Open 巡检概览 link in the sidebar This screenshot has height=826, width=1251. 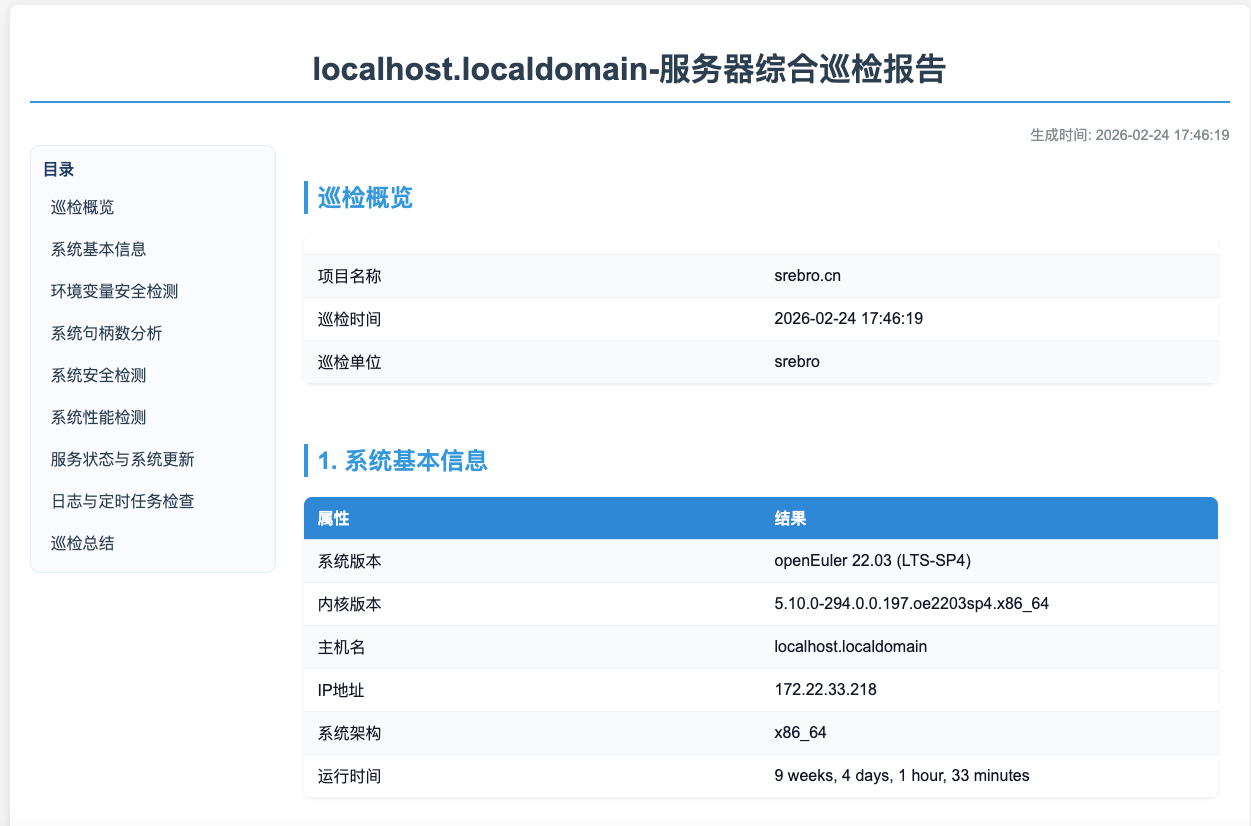point(82,207)
